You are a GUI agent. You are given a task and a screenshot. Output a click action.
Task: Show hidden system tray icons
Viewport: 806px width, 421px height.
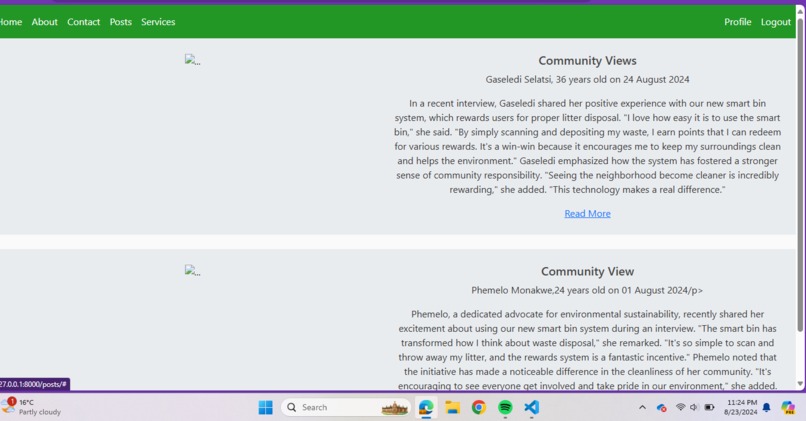click(643, 408)
